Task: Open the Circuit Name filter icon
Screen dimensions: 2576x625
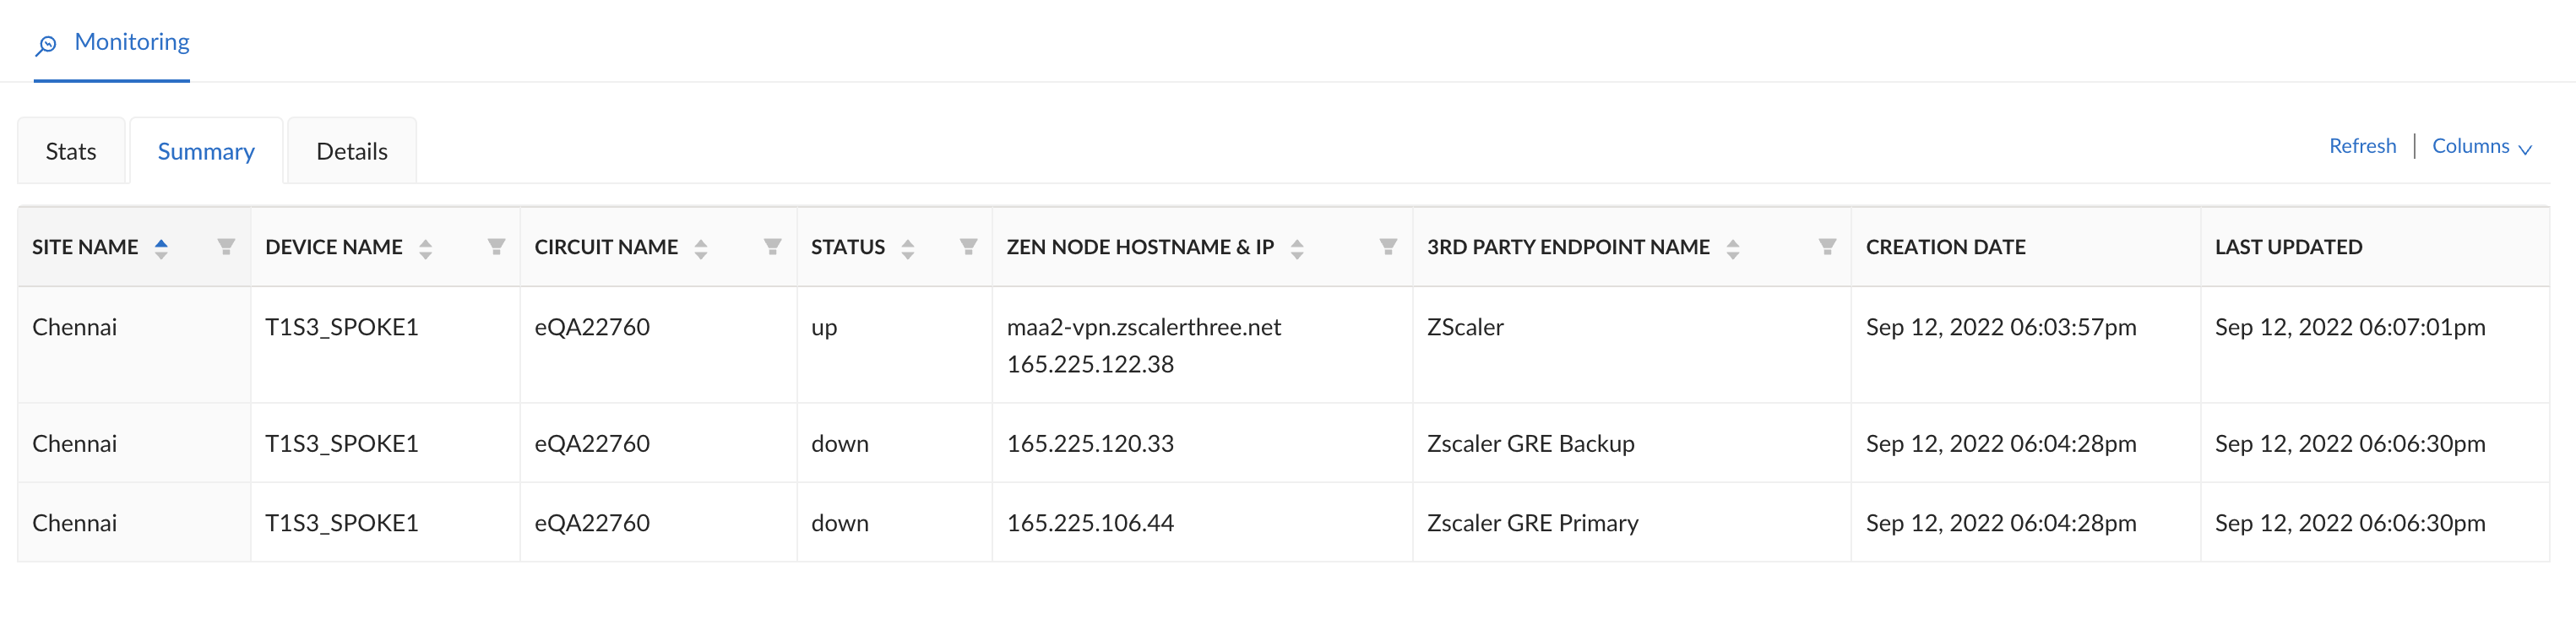Action: [x=772, y=247]
